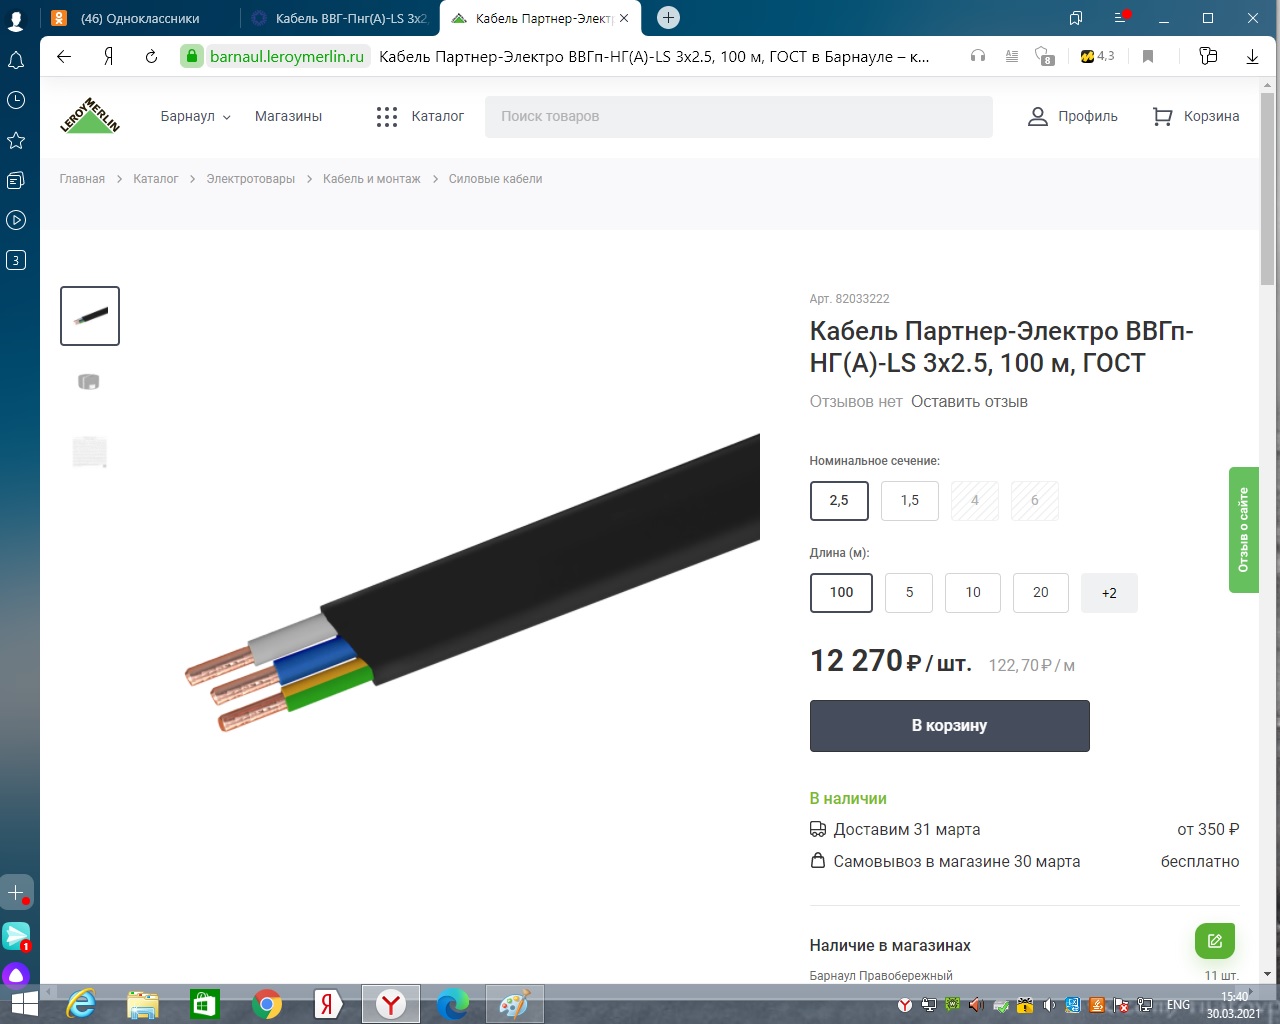Open notifications bell in browser sidebar

[x=16, y=61]
